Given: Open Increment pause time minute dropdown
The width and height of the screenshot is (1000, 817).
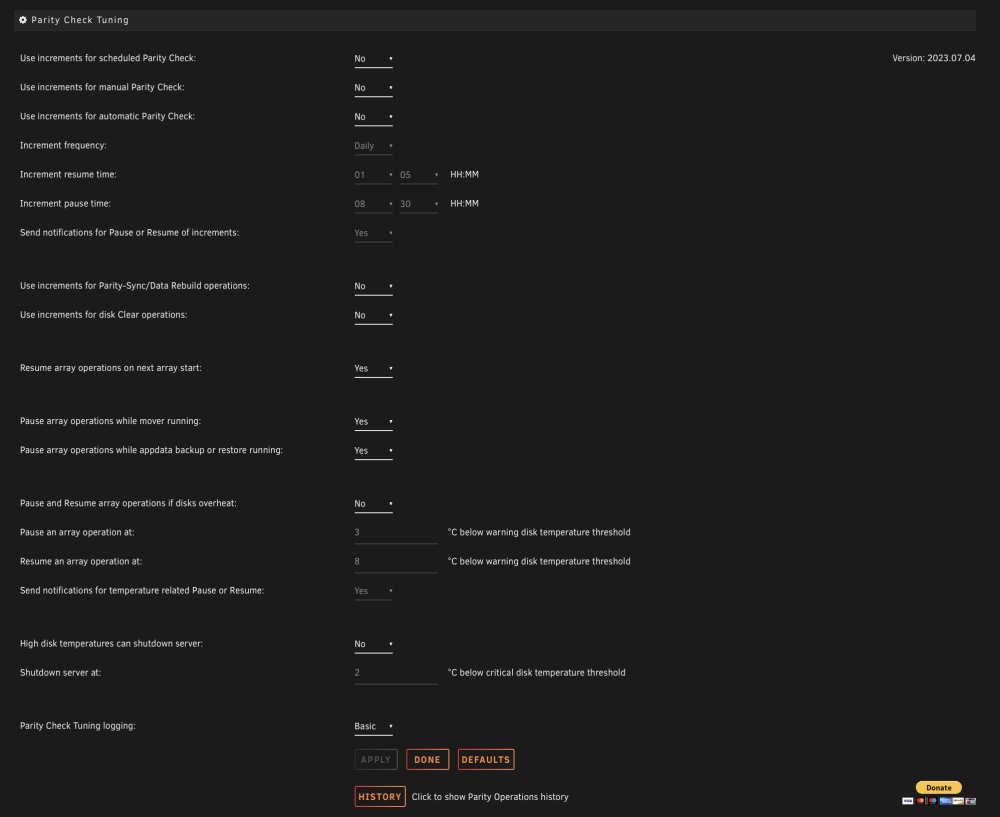Looking at the screenshot, I should (x=419, y=204).
